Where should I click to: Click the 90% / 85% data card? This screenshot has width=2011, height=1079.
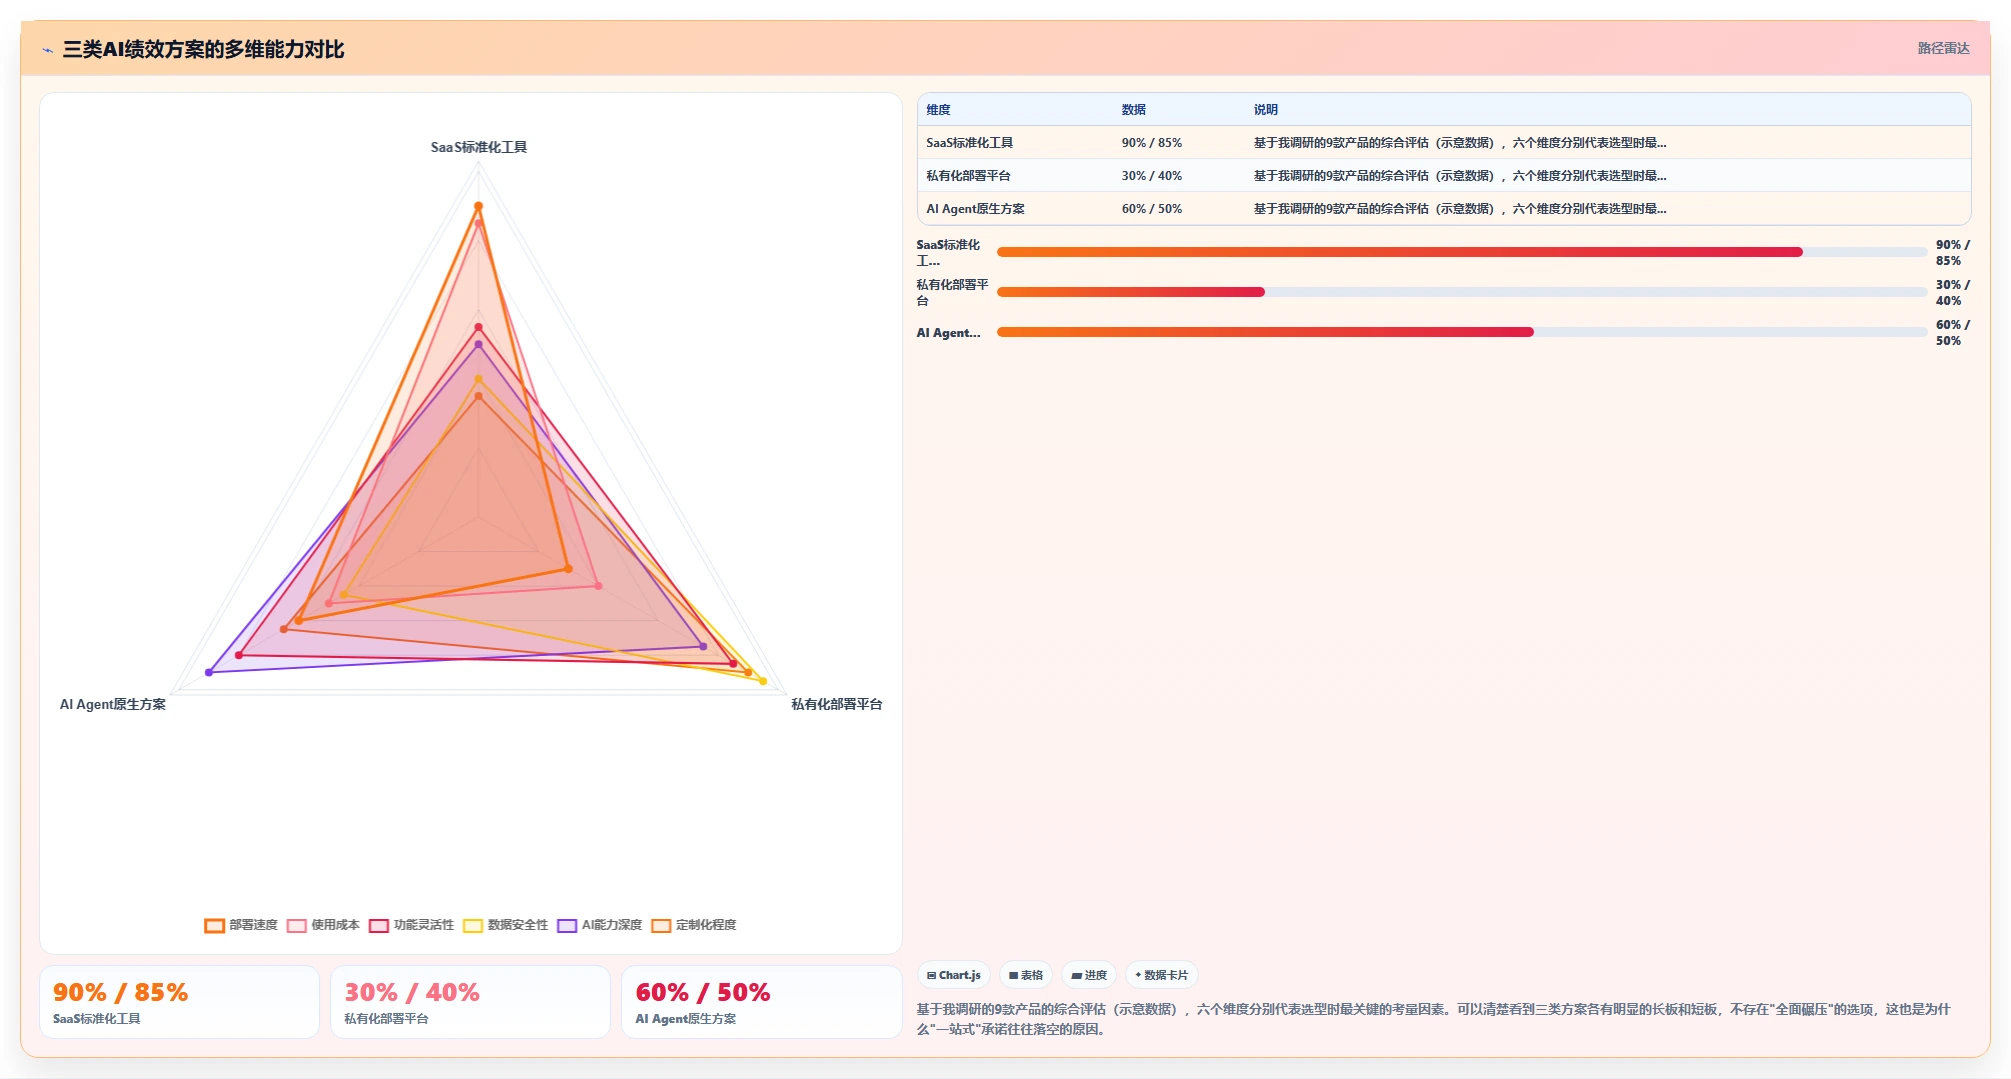coord(179,1002)
